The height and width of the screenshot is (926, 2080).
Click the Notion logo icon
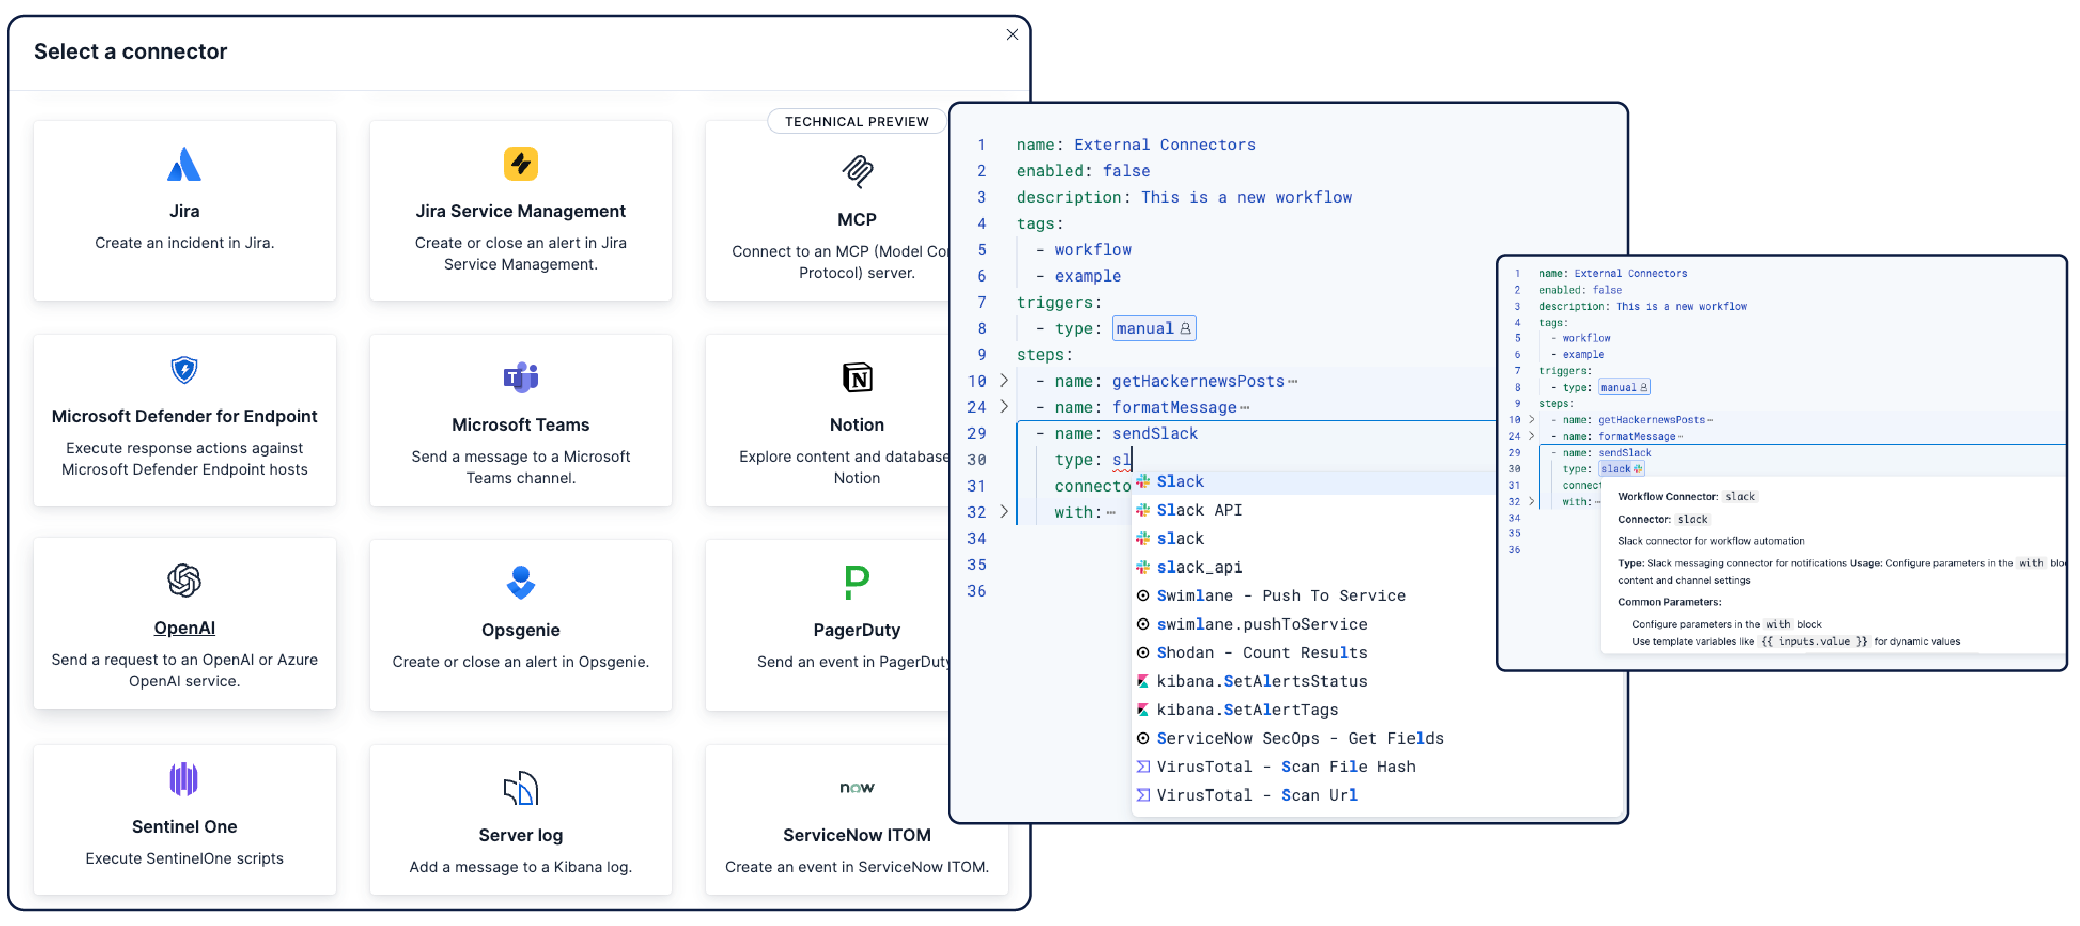pyautogui.click(x=857, y=377)
